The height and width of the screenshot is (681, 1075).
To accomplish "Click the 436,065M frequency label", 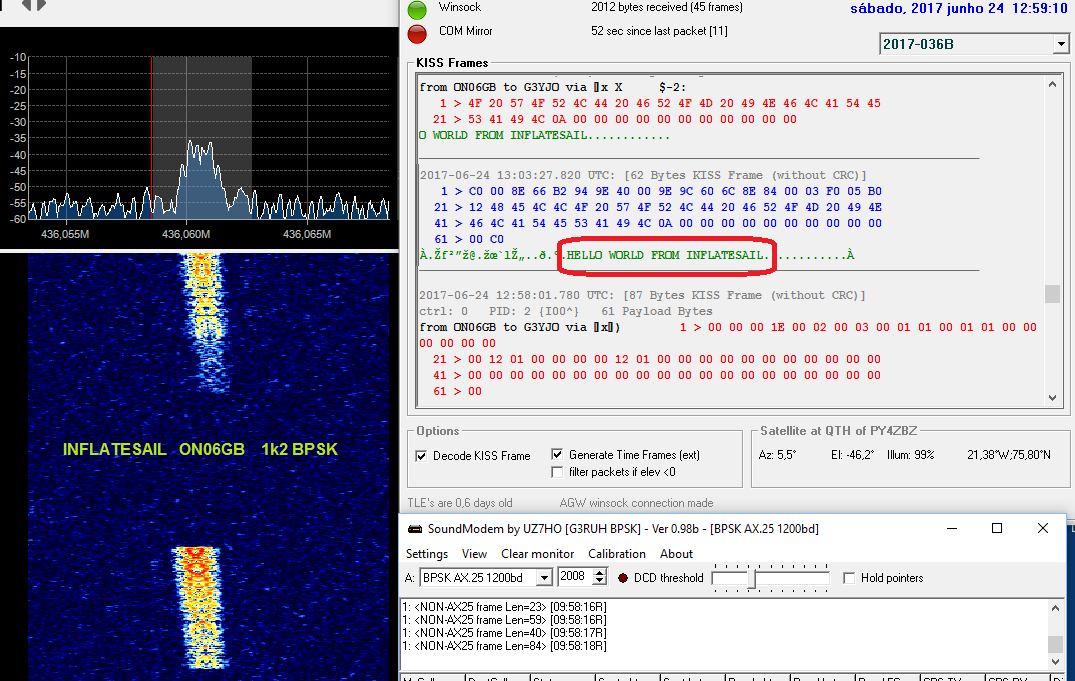I will [x=307, y=234].
